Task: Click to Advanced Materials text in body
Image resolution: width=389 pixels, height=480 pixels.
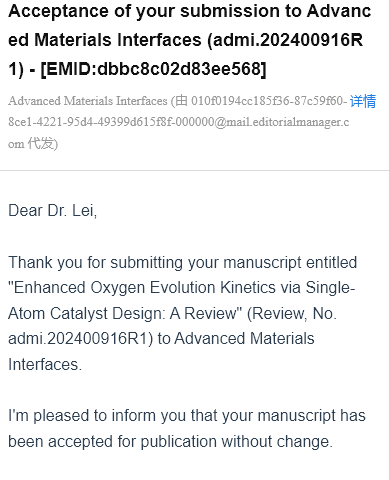Action: tap(236, 339)
